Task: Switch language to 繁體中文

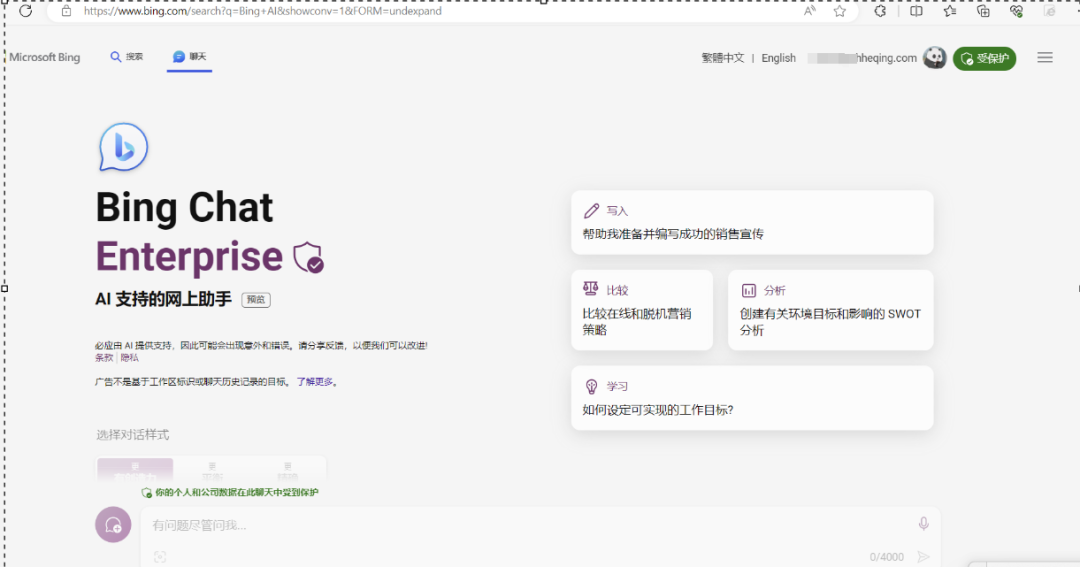Action: tap(723, 58)
